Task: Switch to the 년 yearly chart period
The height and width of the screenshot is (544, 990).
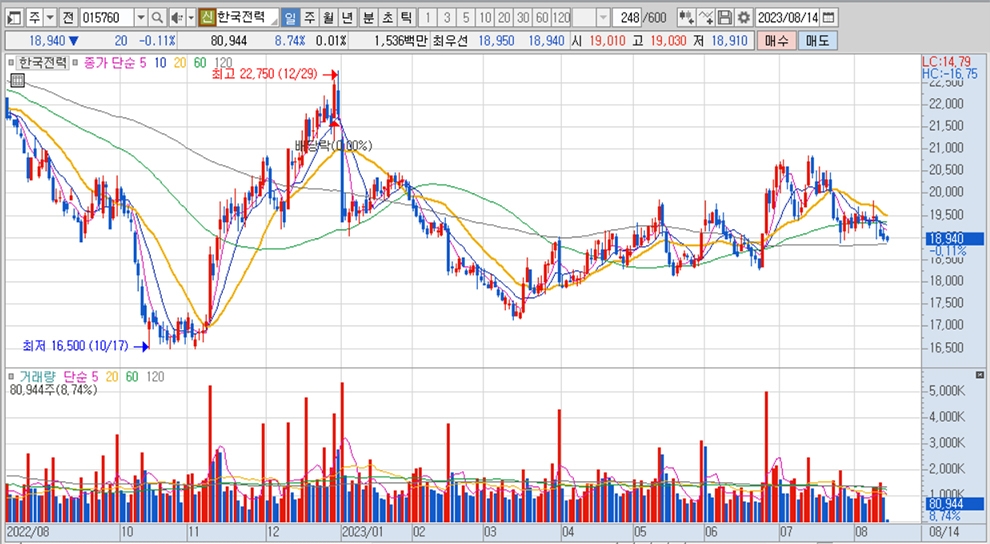Action: point(347,17)
